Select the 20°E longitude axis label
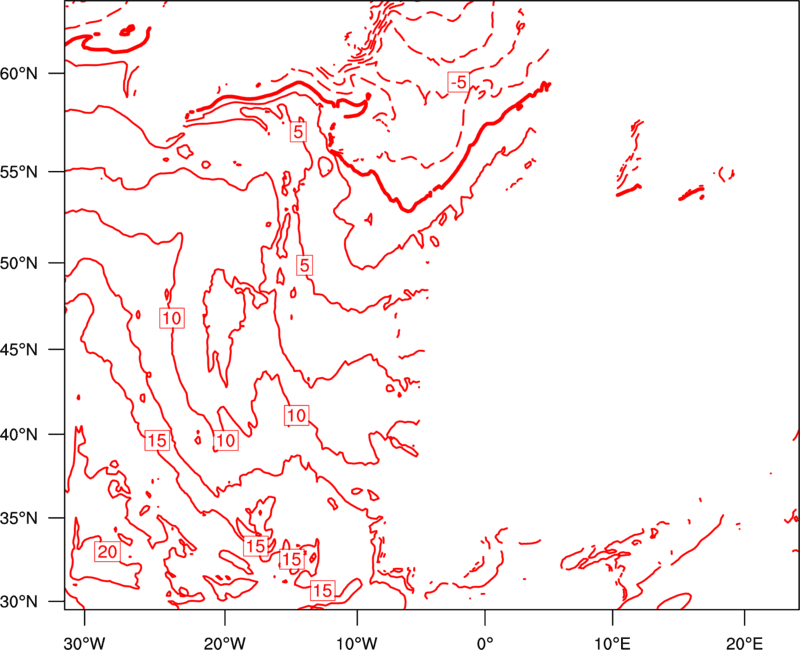 pyautogui.click(x=744, y=642)
